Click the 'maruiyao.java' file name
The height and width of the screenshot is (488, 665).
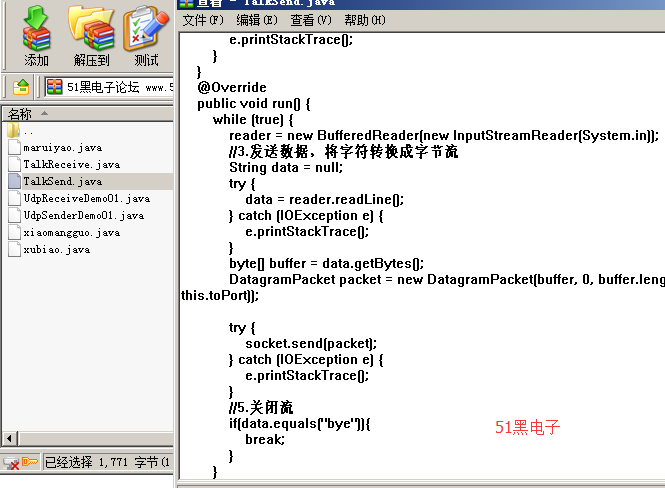(x=63, y=148)
